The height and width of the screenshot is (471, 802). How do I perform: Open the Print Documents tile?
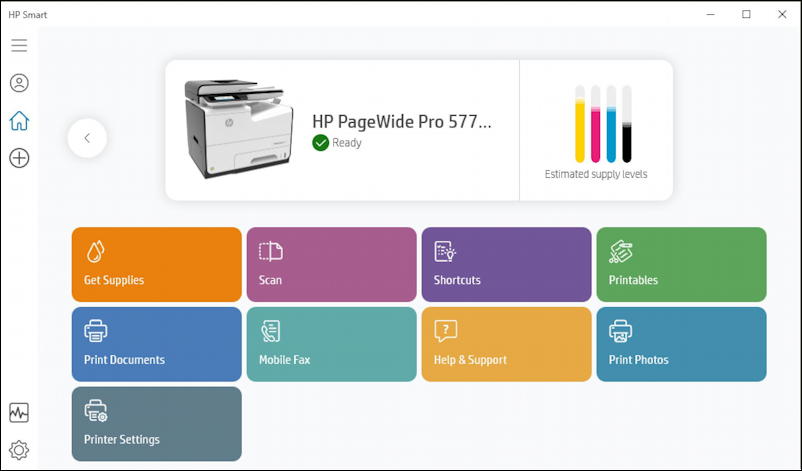157,344
